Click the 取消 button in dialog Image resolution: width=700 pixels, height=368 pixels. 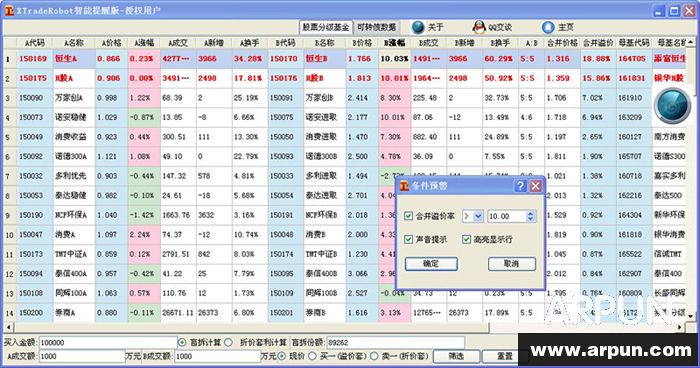(x=512, y=264)
